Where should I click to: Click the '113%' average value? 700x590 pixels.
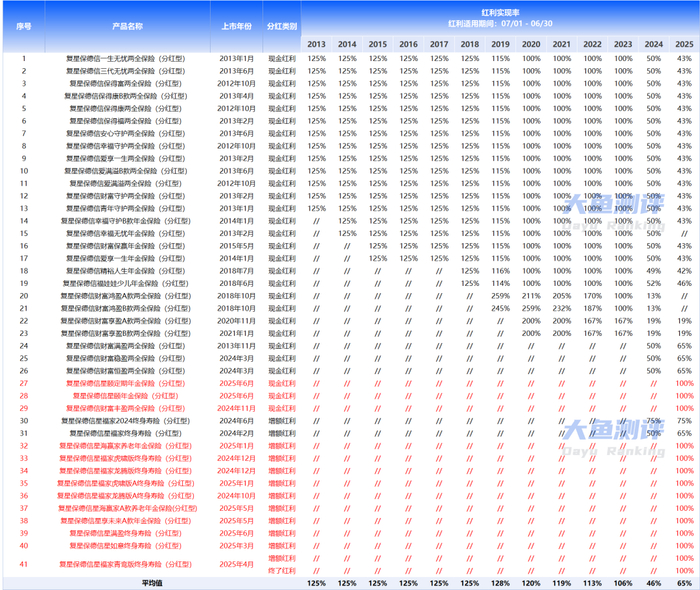(592, 583)
